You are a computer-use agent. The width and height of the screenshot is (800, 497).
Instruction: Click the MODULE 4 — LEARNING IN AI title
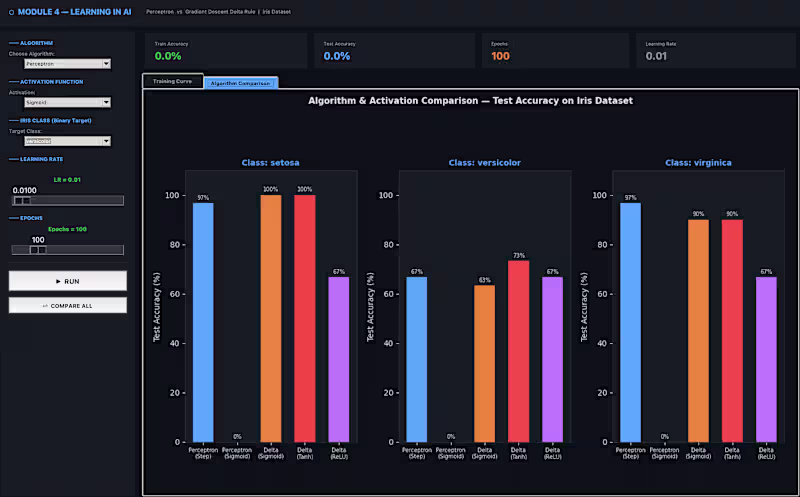coord(74,12)
